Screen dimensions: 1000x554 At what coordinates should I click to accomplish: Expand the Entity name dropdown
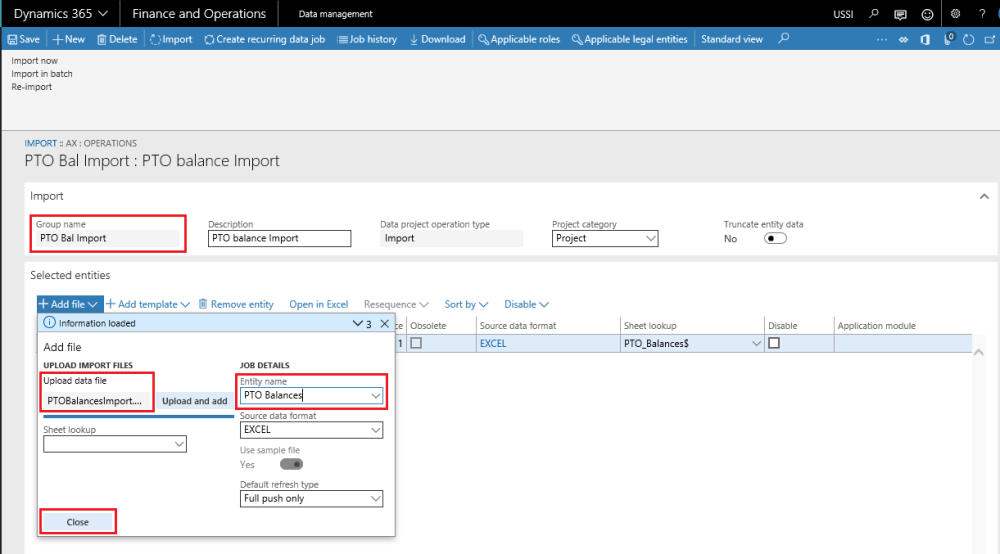click(x=375, y=395)
